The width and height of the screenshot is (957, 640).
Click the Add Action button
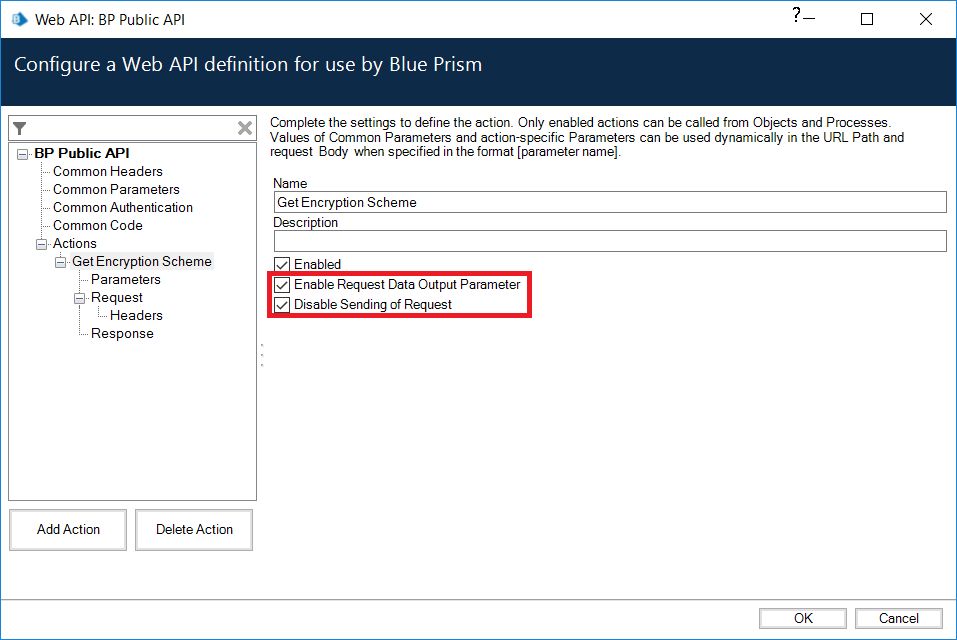pyautogui.click(x=68, y=530)
